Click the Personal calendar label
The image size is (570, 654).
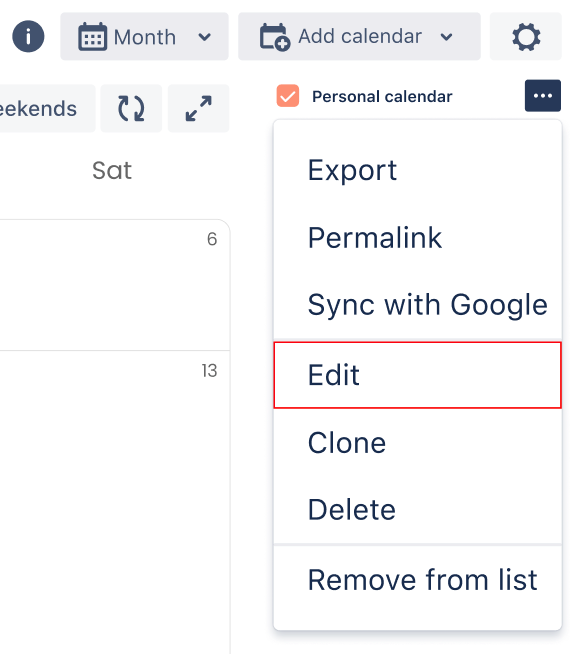pos(382,96)
